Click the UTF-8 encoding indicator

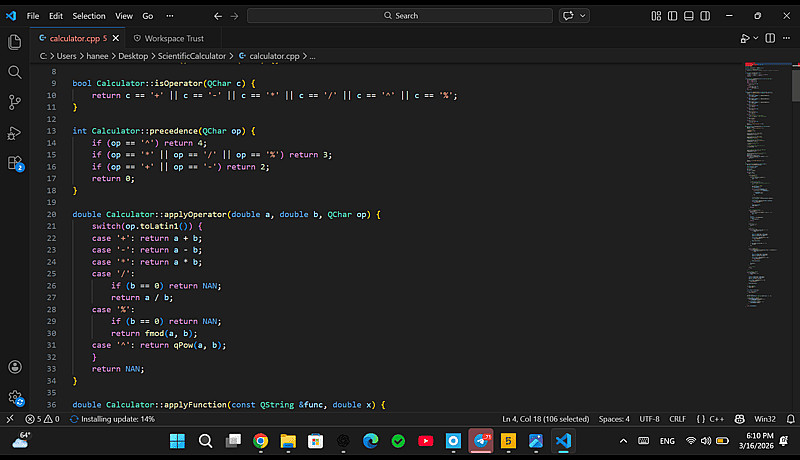[x=648, y=419]
